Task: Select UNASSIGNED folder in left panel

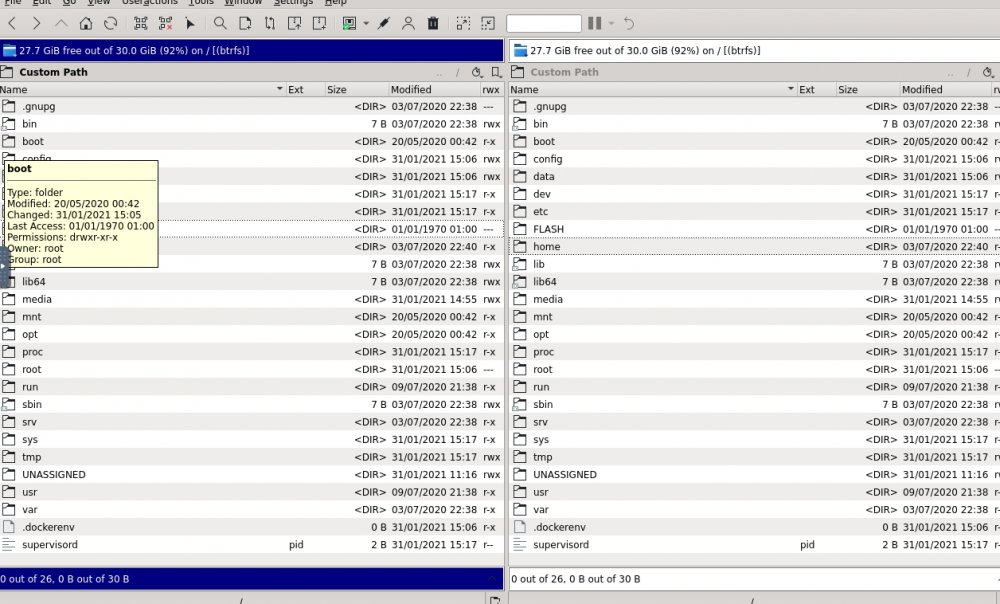Action: (252, 475)
